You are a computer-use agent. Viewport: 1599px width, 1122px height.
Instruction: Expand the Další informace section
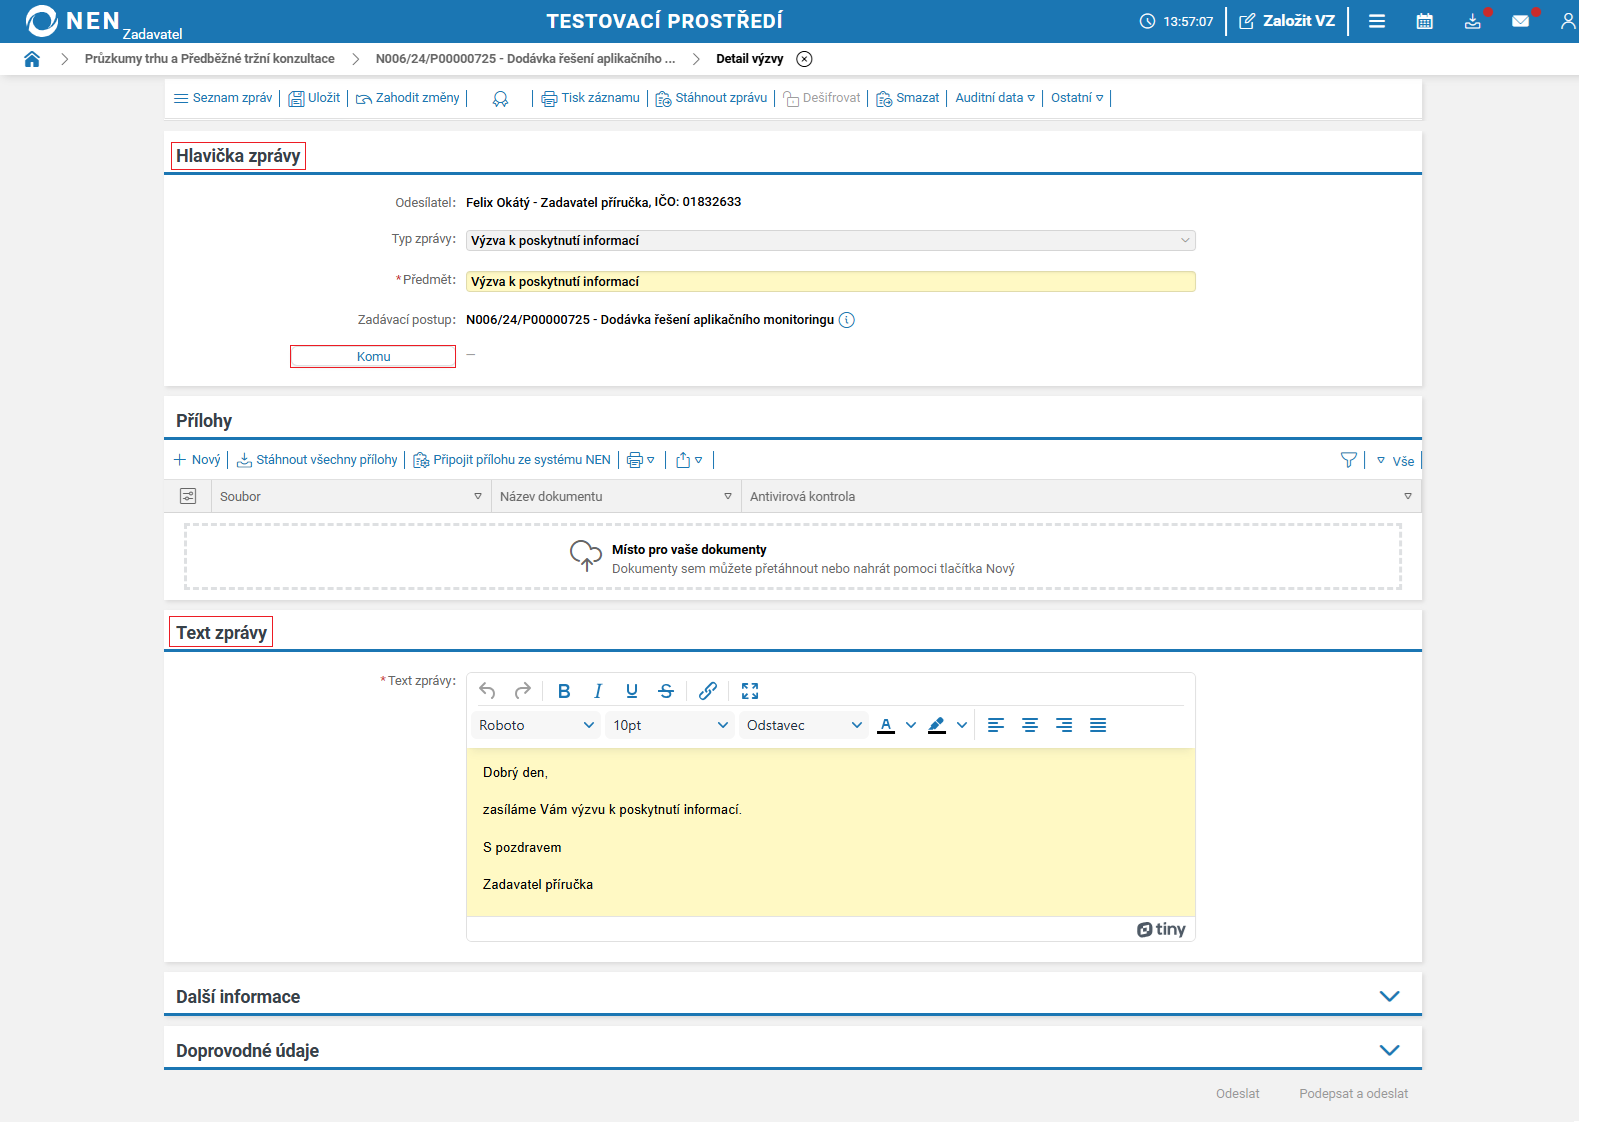pos(1389,997)
